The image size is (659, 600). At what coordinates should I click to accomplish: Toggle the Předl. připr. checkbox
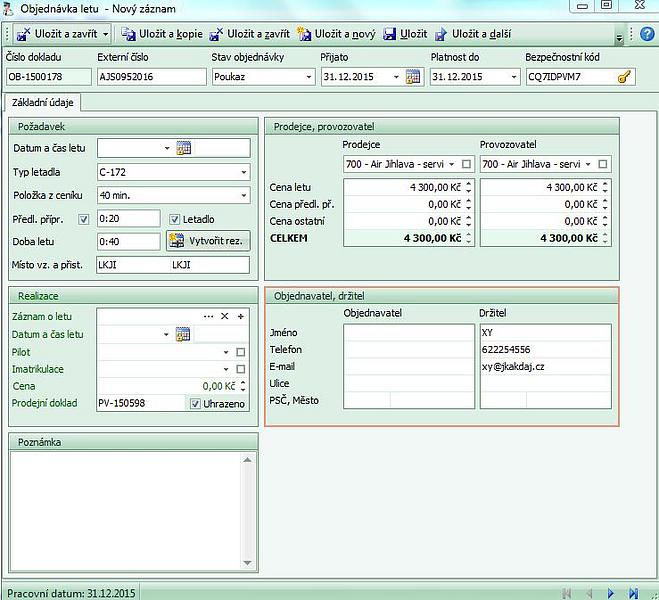(84, 219)
